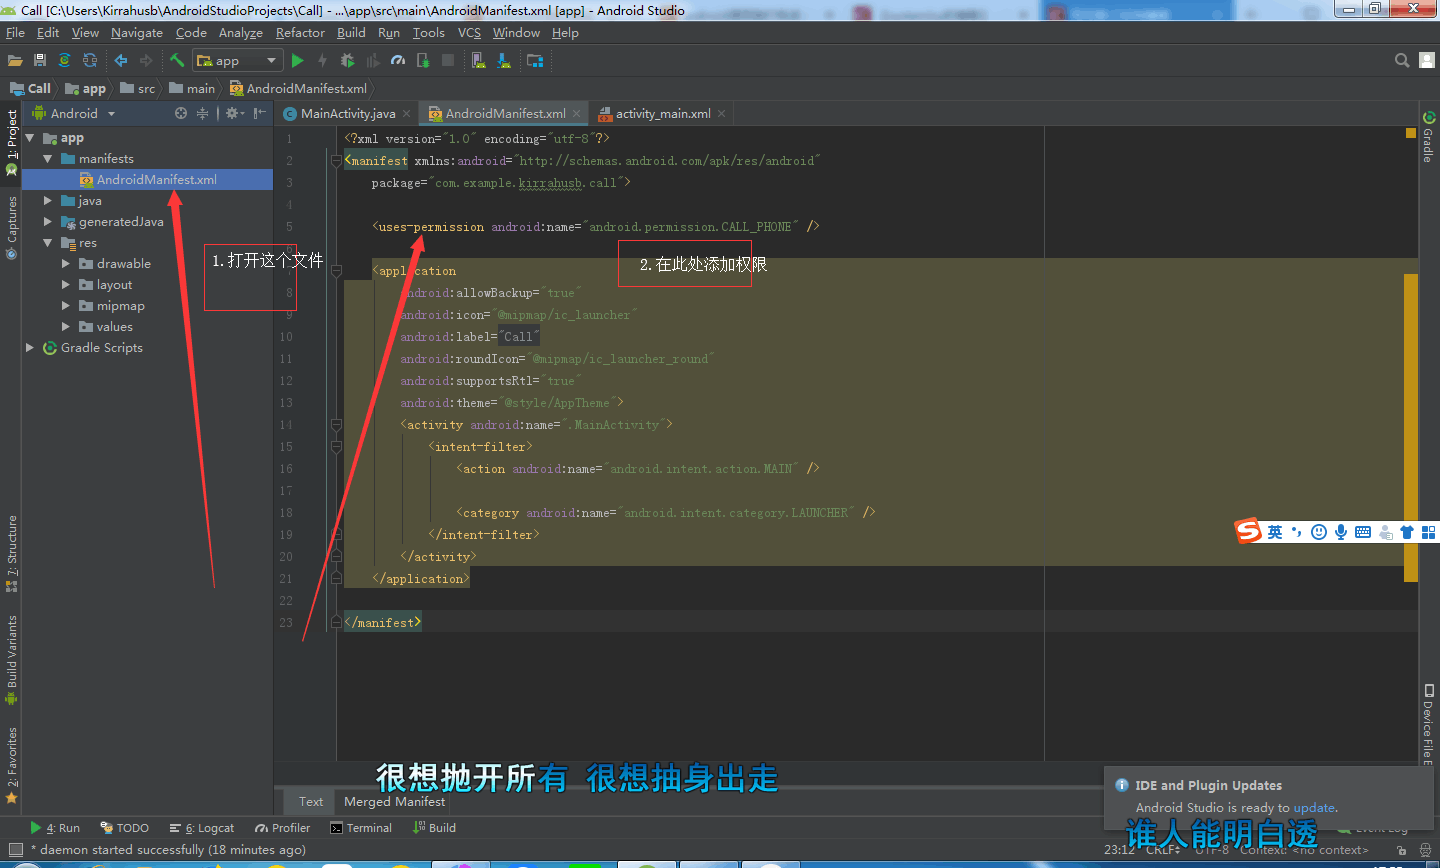Open the Logcat tool window button

click(201, 828)
